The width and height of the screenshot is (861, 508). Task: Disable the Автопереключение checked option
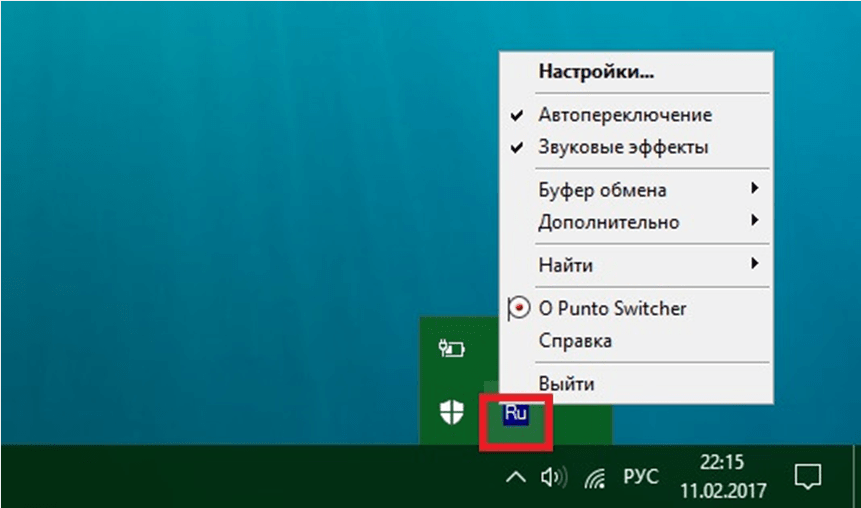[625, 114]
